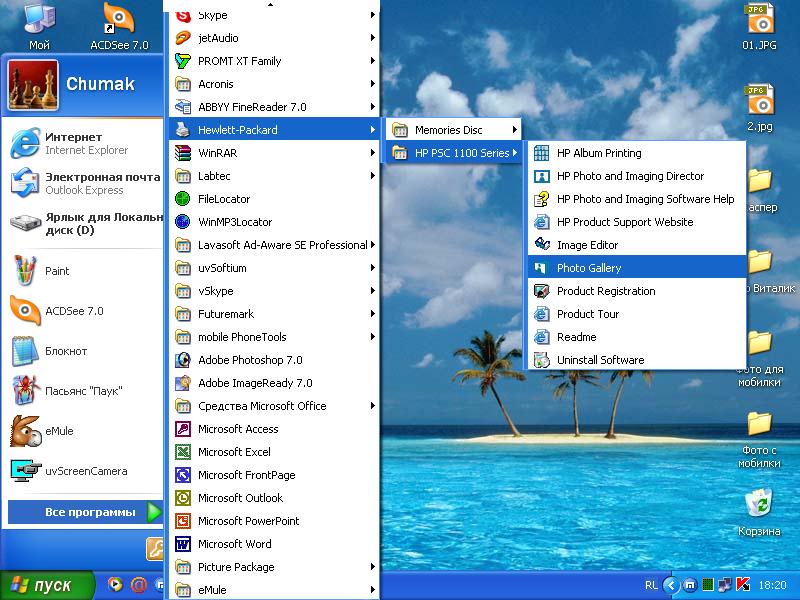Click the eMule icon in pinned list

25,431
